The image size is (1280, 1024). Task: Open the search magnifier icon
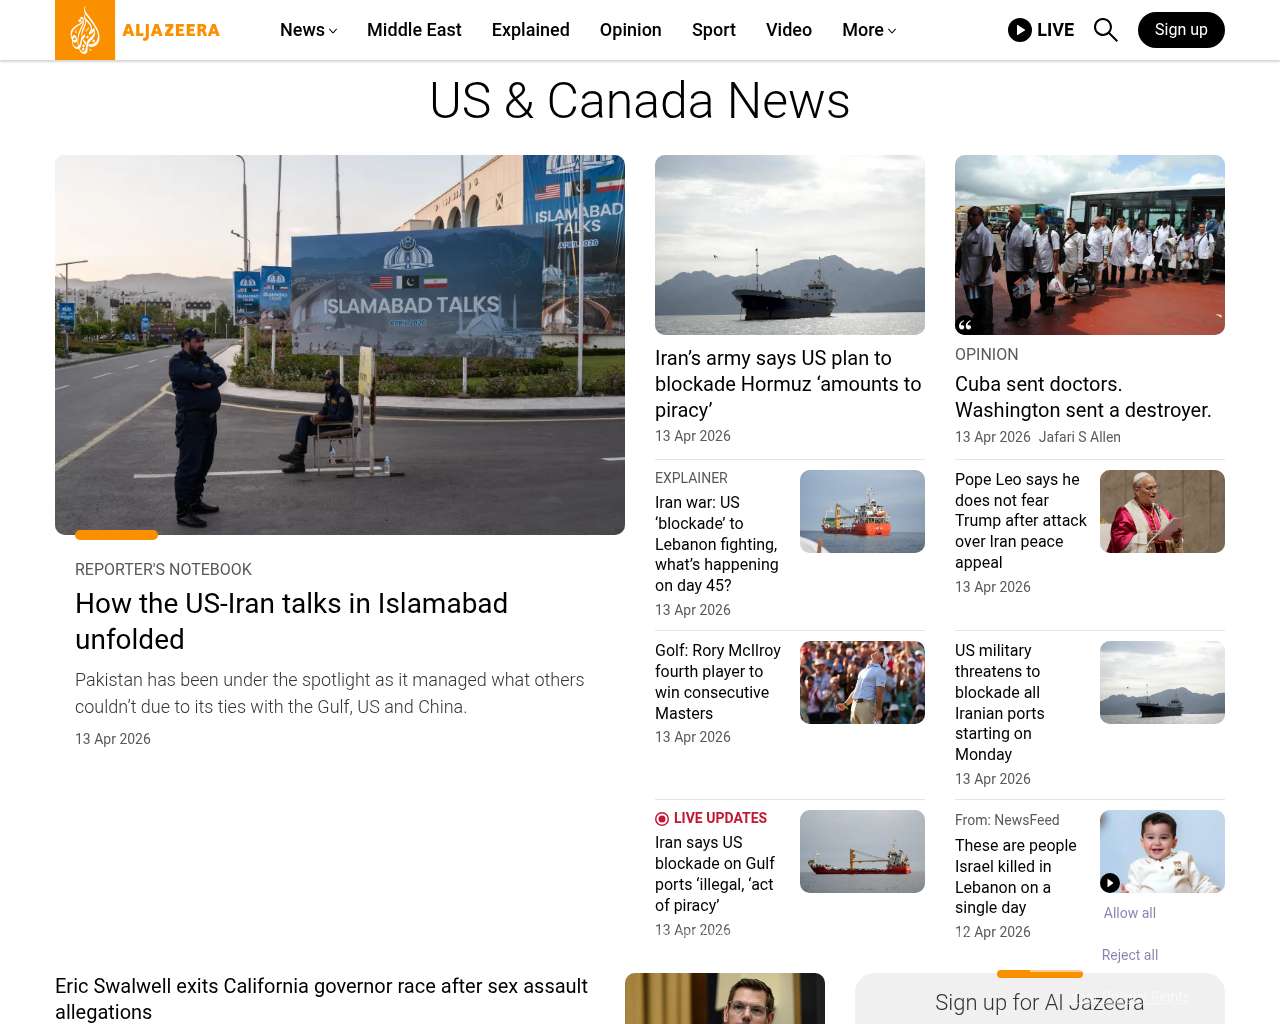coord(1105,30)
